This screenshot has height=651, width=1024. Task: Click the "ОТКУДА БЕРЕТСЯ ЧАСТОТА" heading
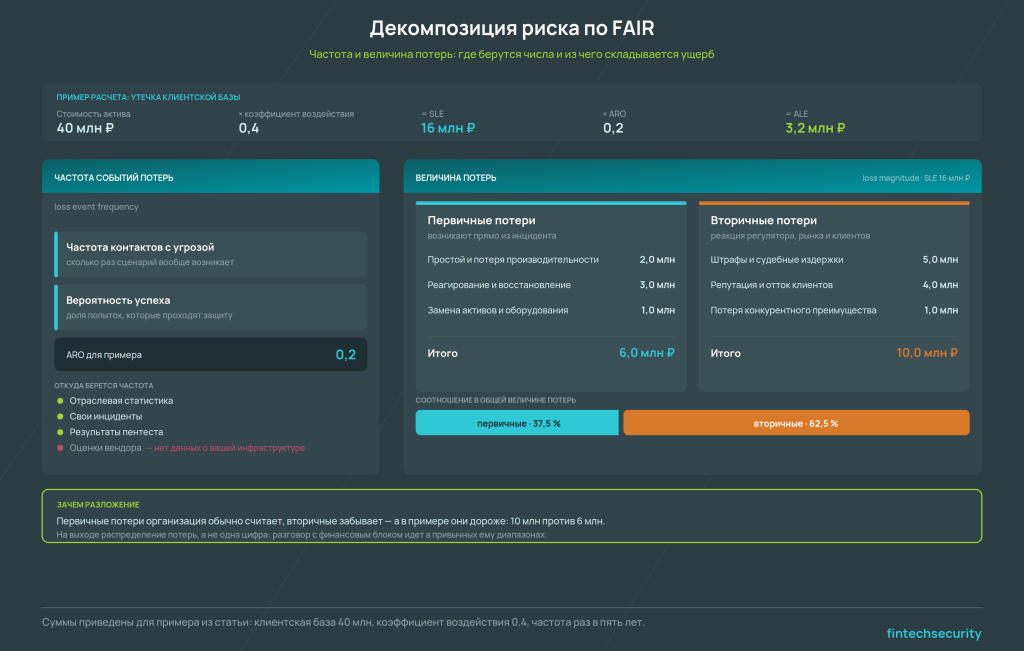coord(104,386)
